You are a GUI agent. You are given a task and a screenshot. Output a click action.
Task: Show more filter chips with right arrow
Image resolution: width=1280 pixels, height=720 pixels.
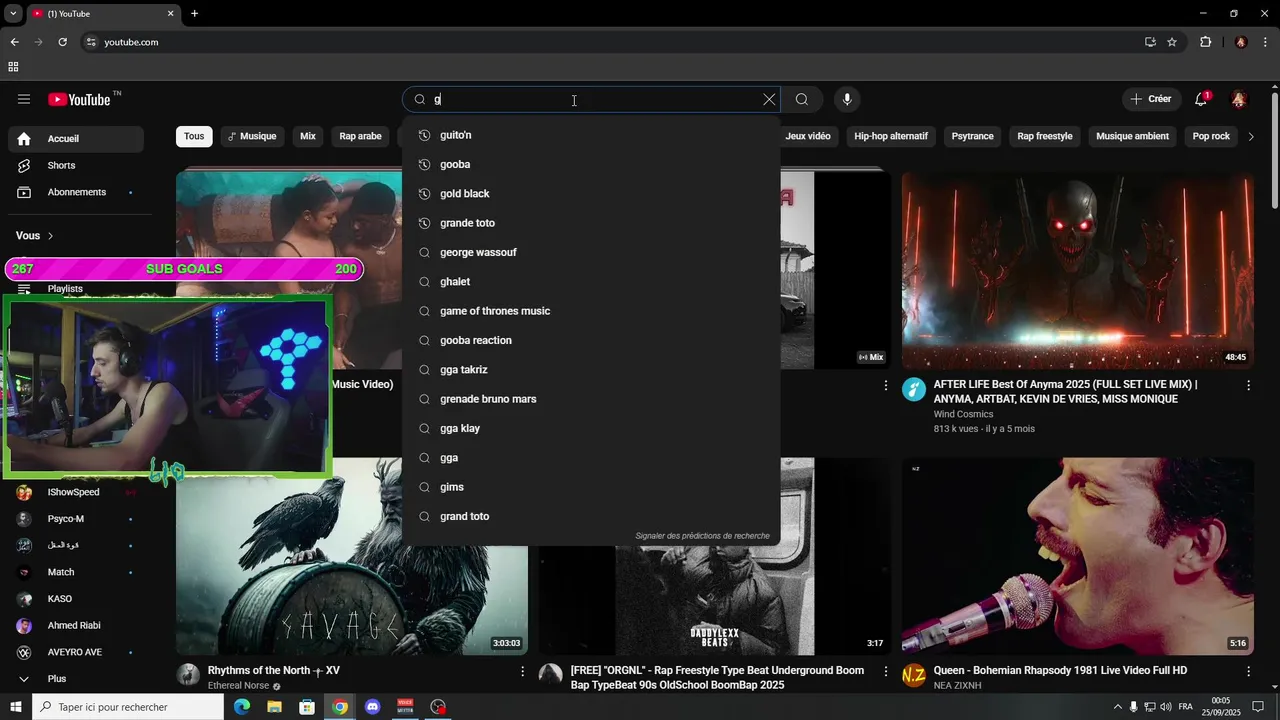click(x=1250, y=136)
